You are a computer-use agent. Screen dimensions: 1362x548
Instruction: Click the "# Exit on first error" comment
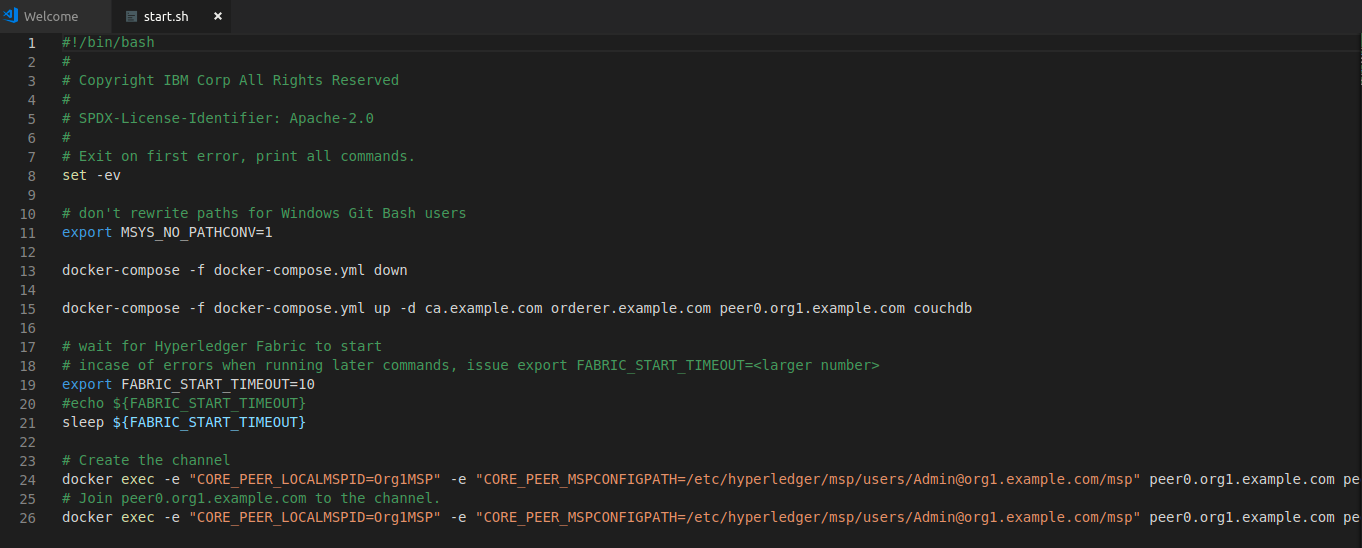pos(238,156)
